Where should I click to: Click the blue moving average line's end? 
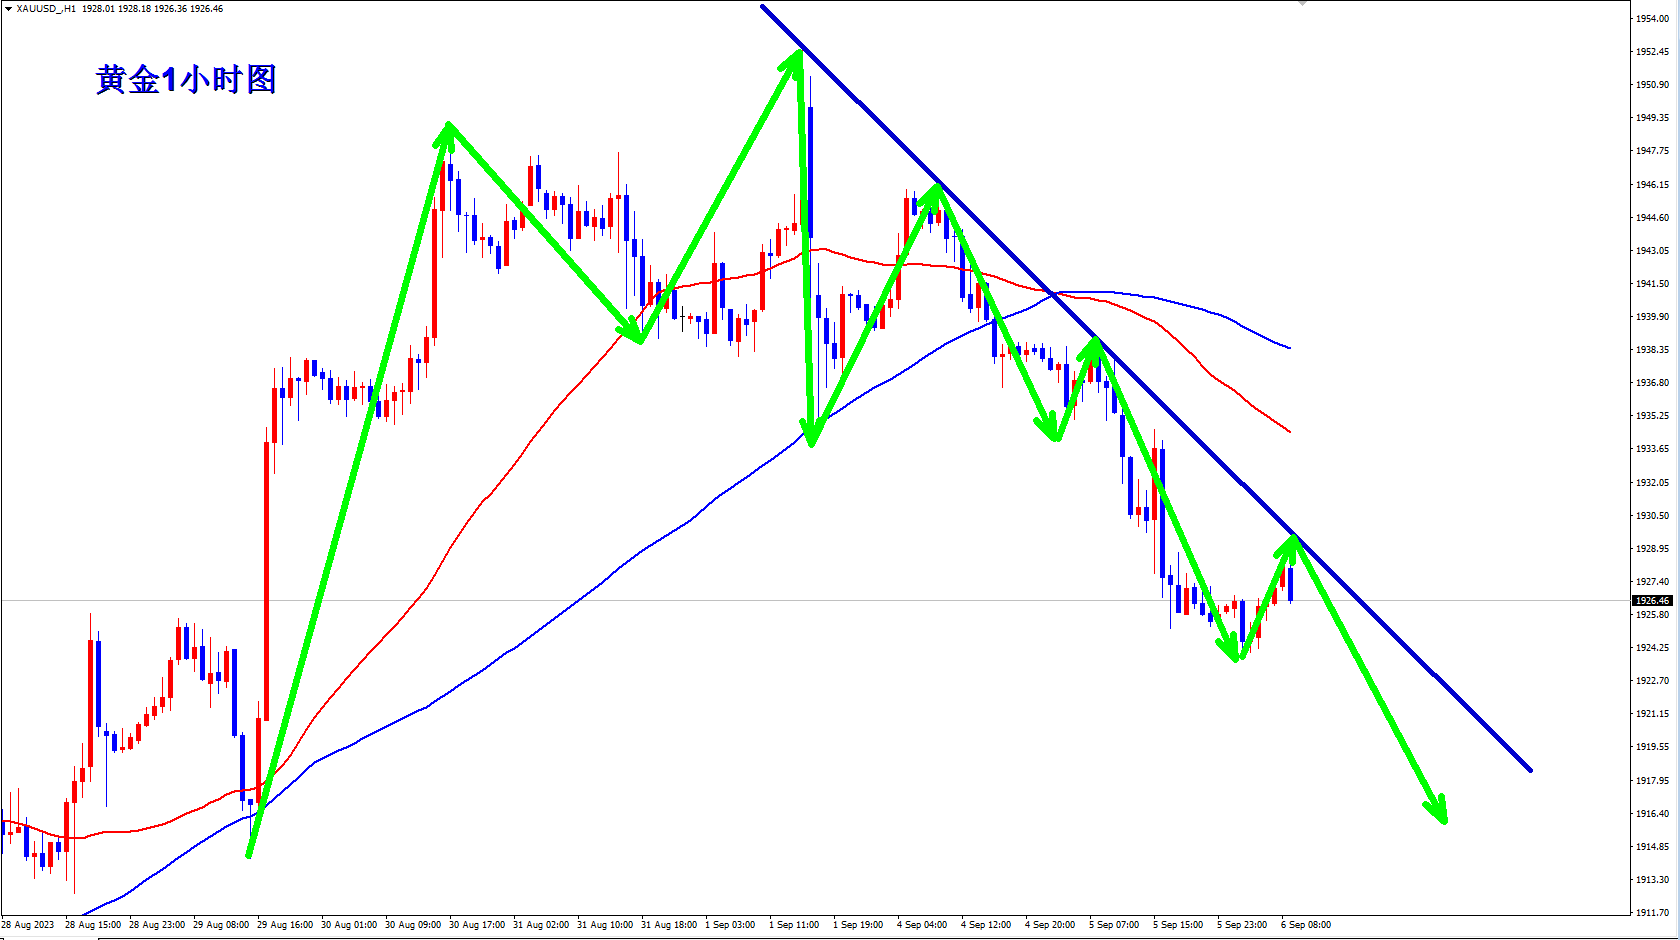click(1289, 347)
